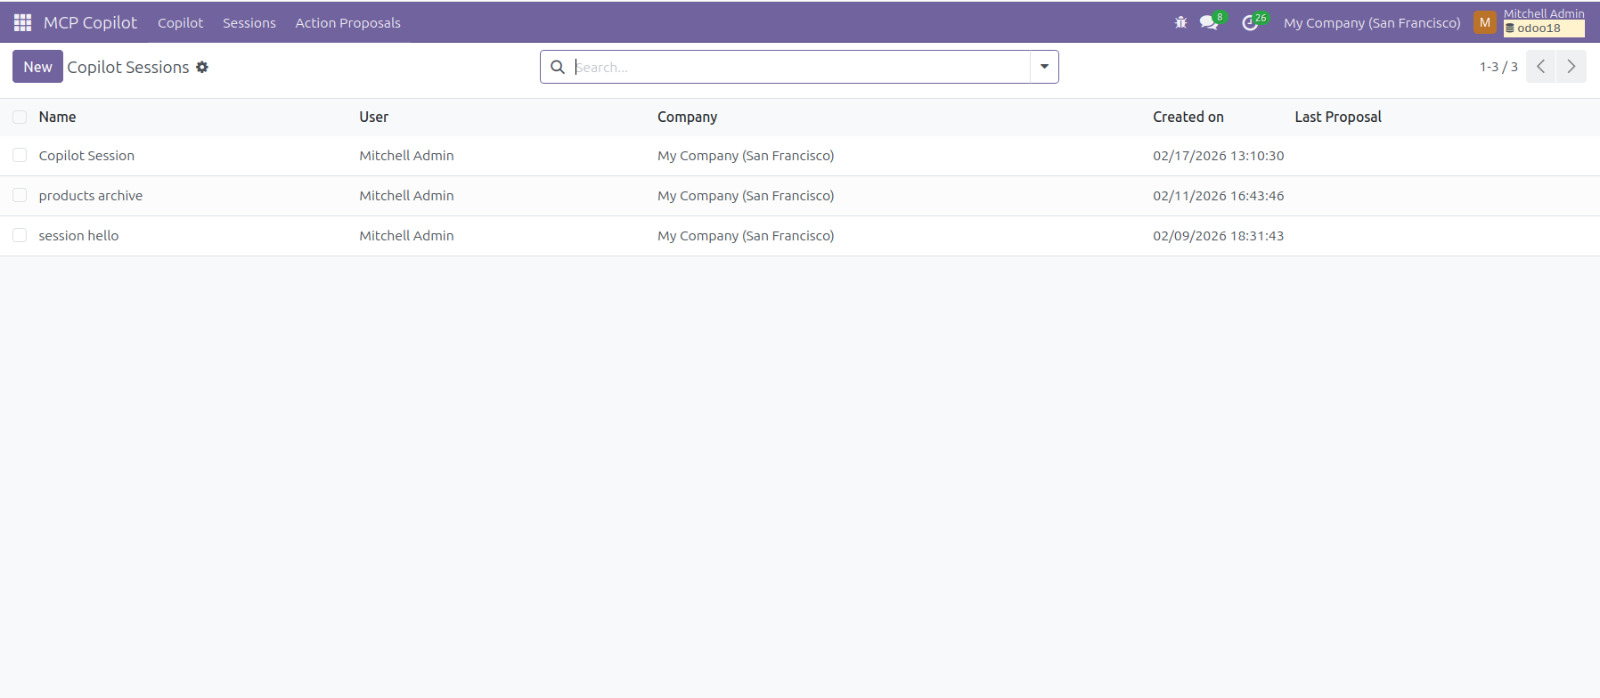Go to next page of records
The height and width of the screenshot is (698, 1600).
pyautogui.click(x=1571, y=67)
